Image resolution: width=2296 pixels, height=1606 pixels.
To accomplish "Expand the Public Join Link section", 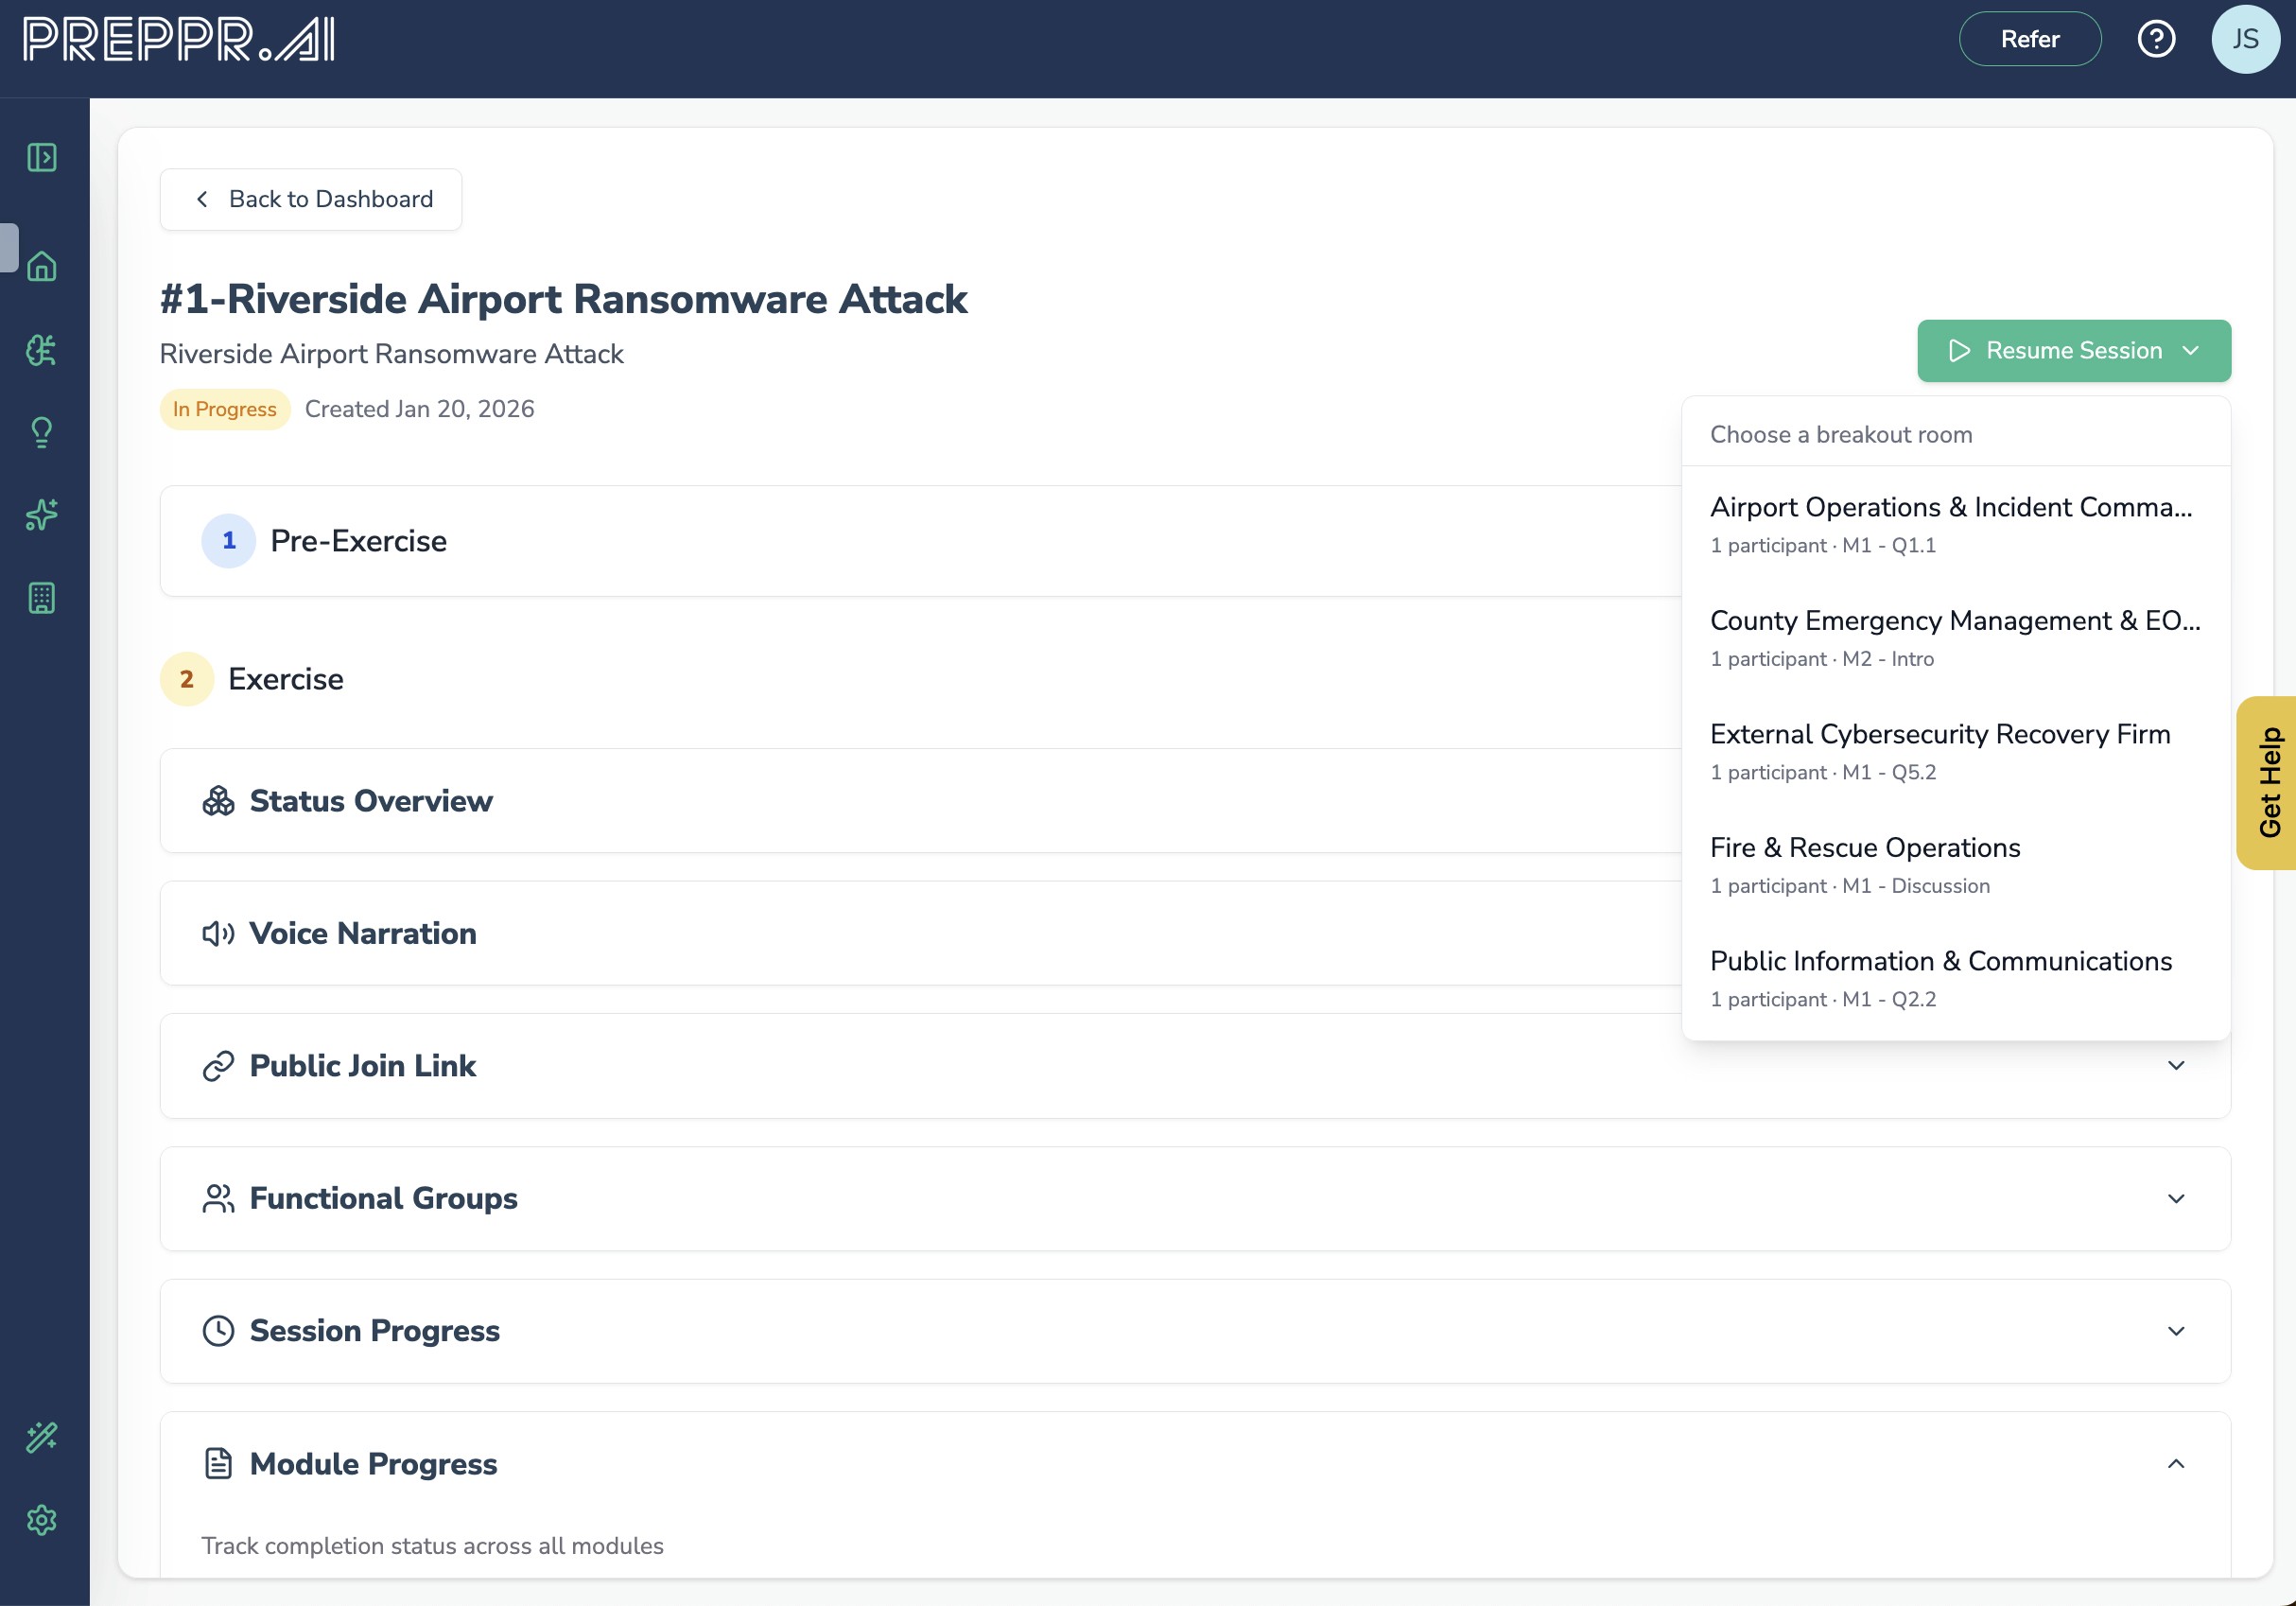I will point(2175,1066).
